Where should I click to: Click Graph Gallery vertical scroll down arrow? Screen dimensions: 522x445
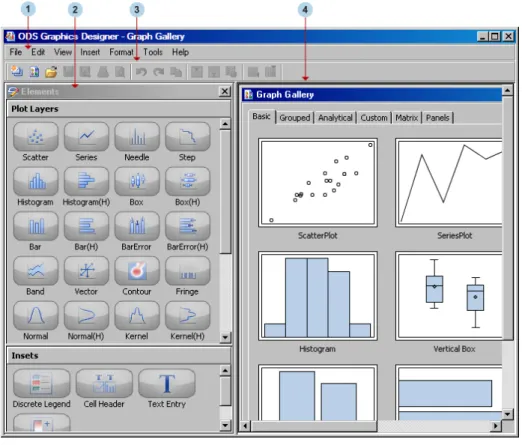(x=507, y=414)
